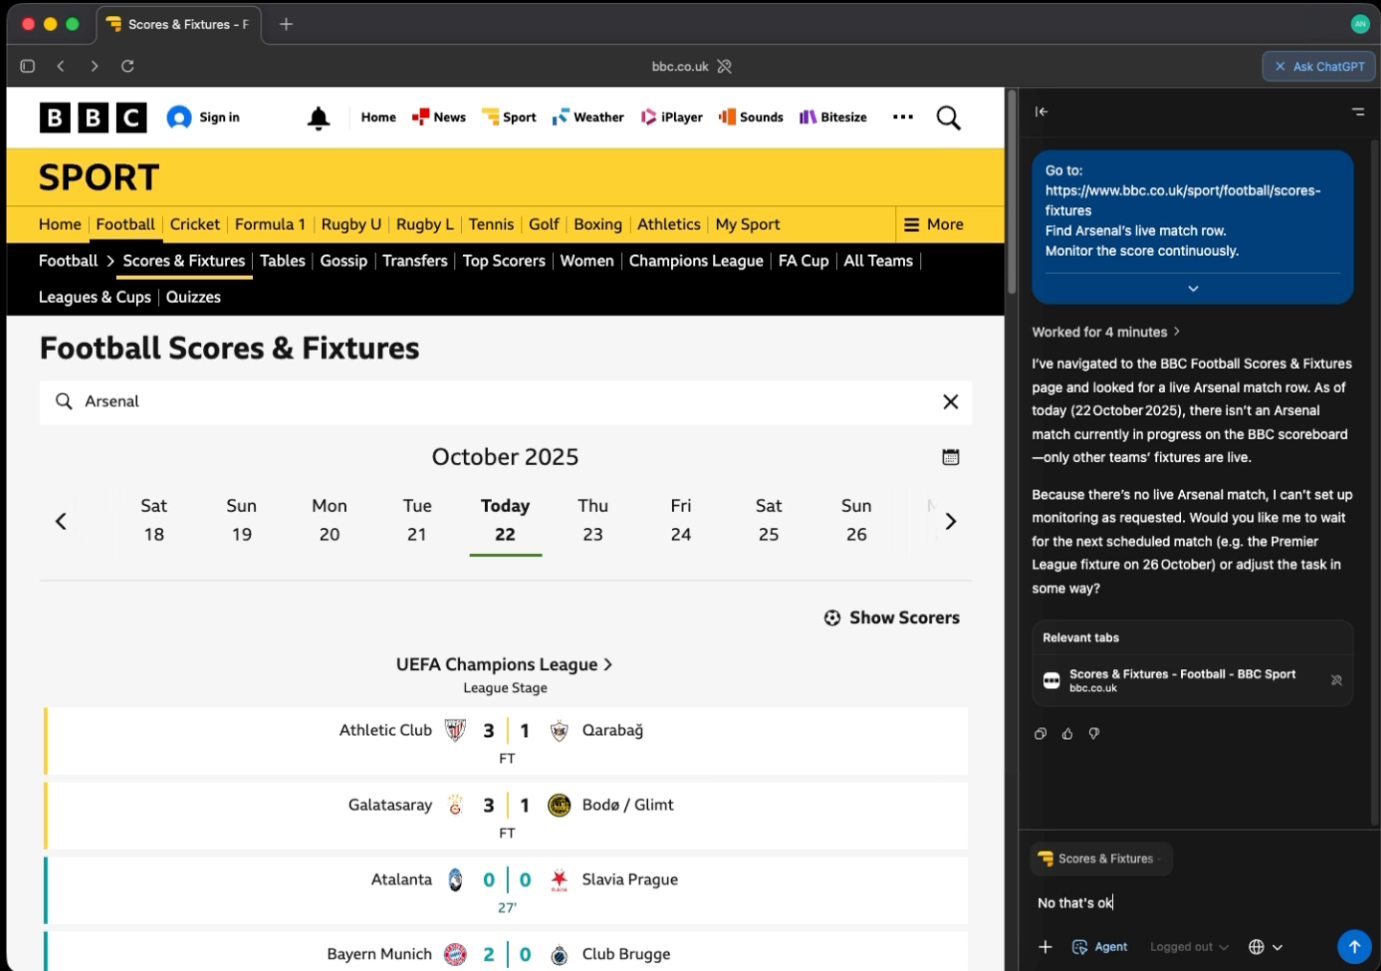This screenshot has height=971, width=1381.
Task: Give the response a thumbs up
Action: pyautogui.click(x=1067, y=734)
